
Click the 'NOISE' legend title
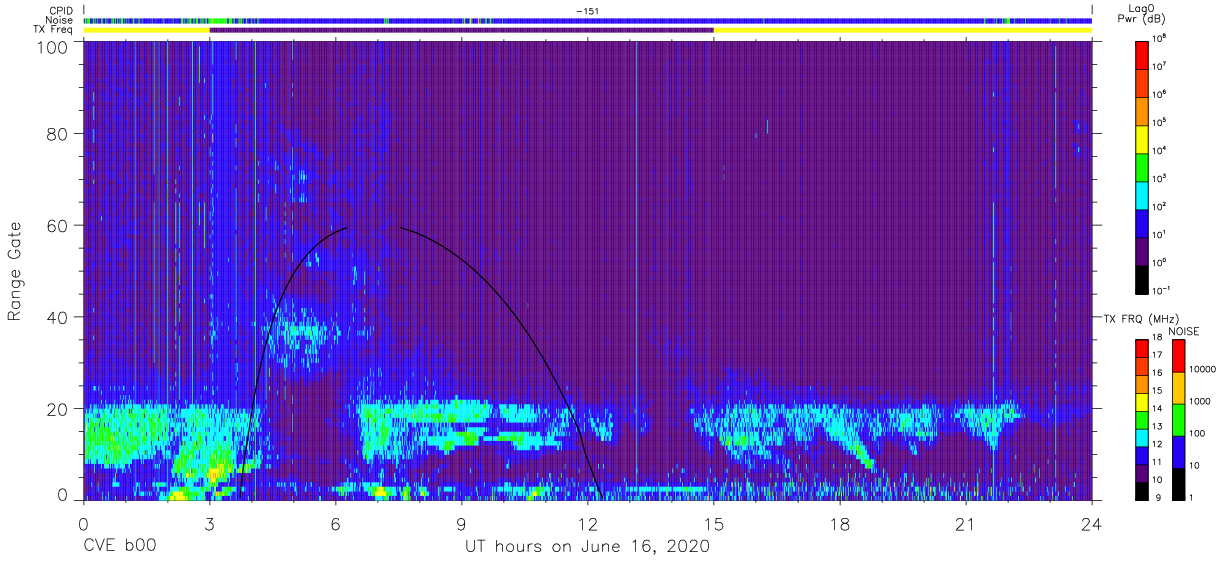[1184, 331]
